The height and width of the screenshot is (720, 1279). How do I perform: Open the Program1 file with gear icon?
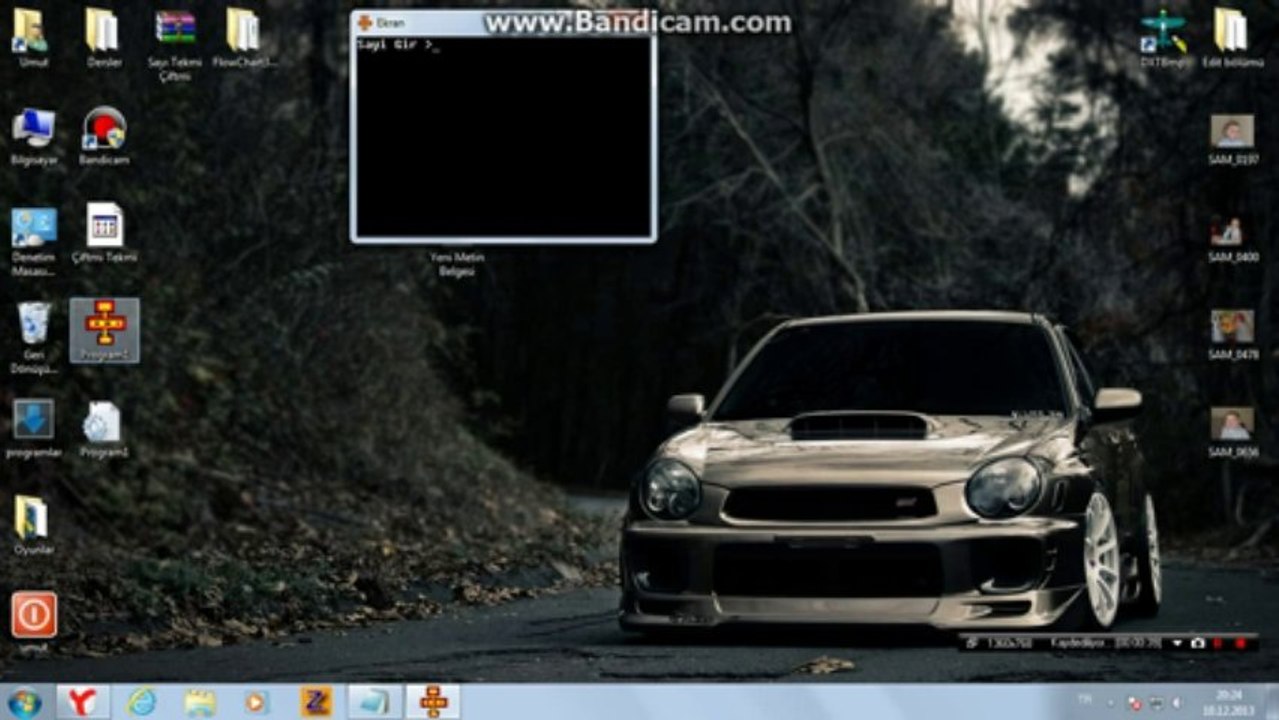coord(103,429)
